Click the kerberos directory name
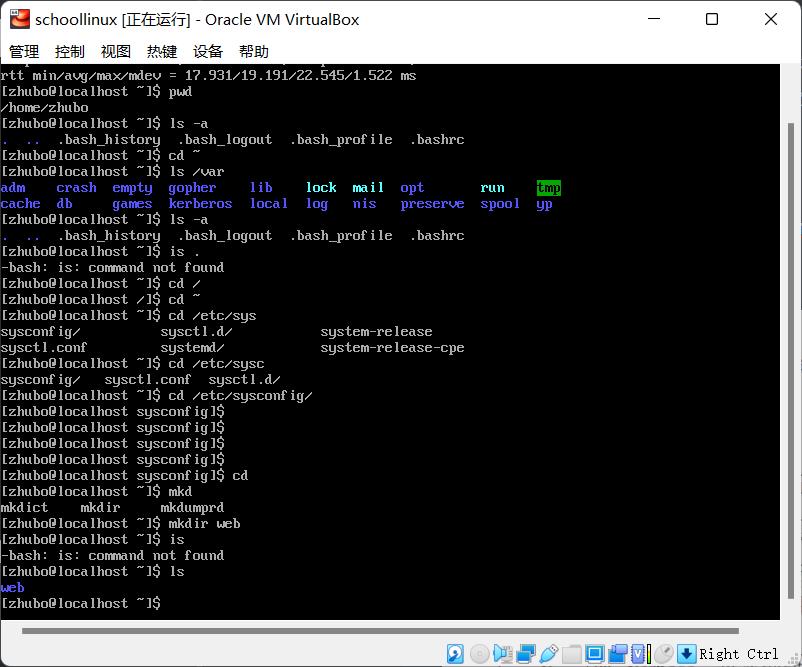 pos(200,204)
